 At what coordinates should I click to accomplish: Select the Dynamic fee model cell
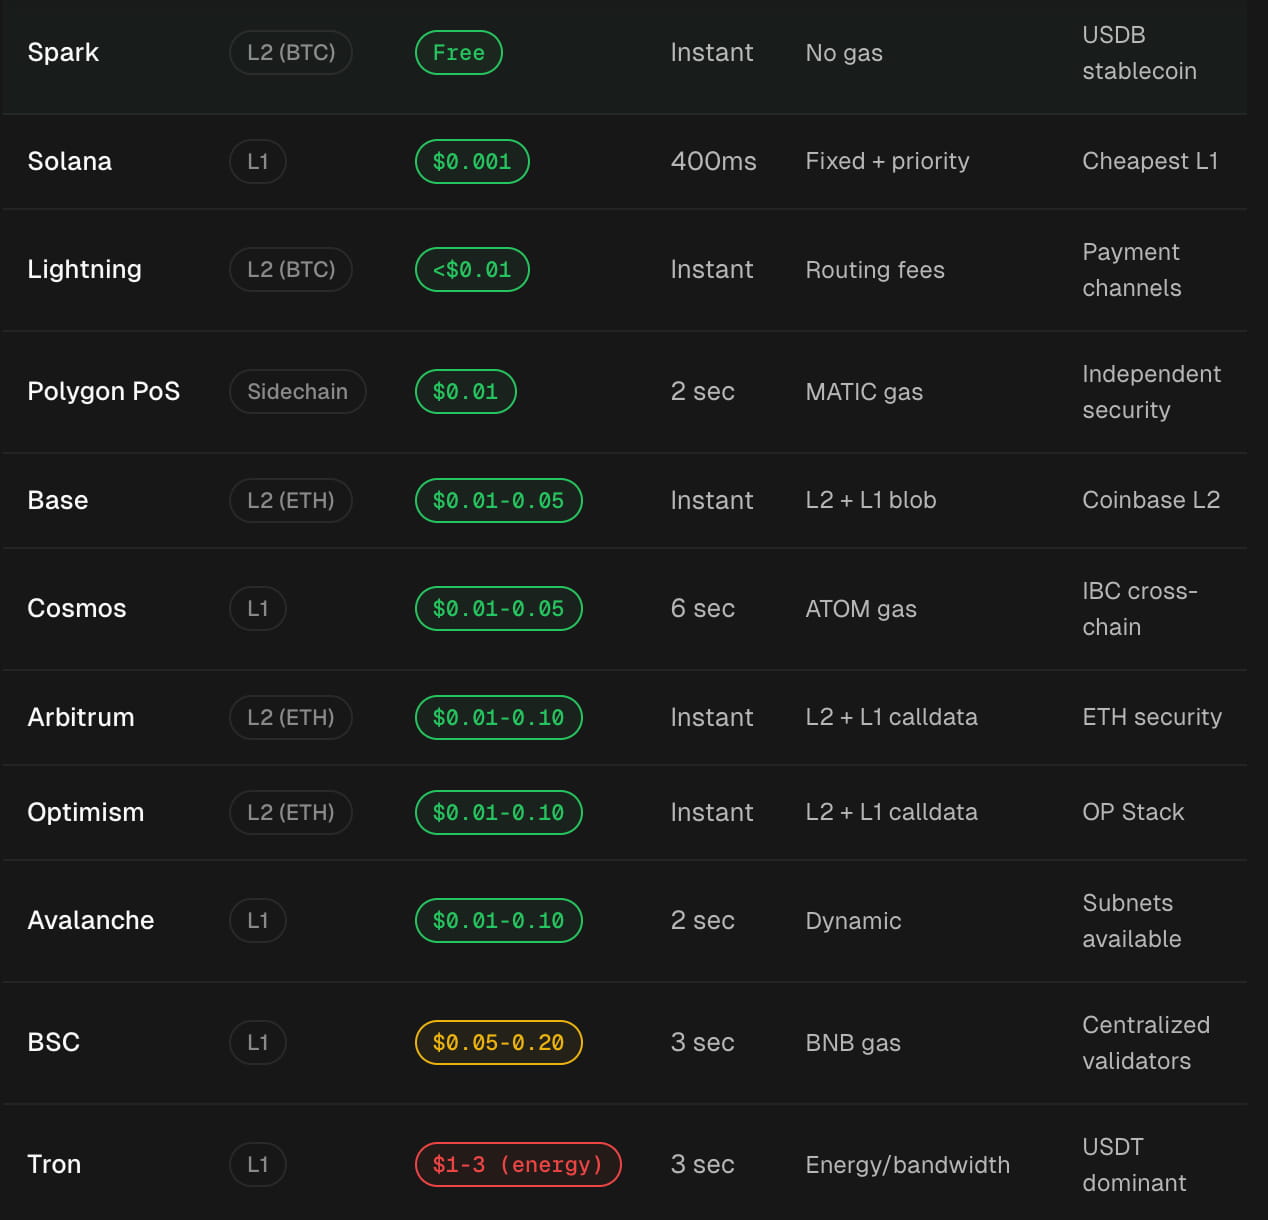[853, 921]
